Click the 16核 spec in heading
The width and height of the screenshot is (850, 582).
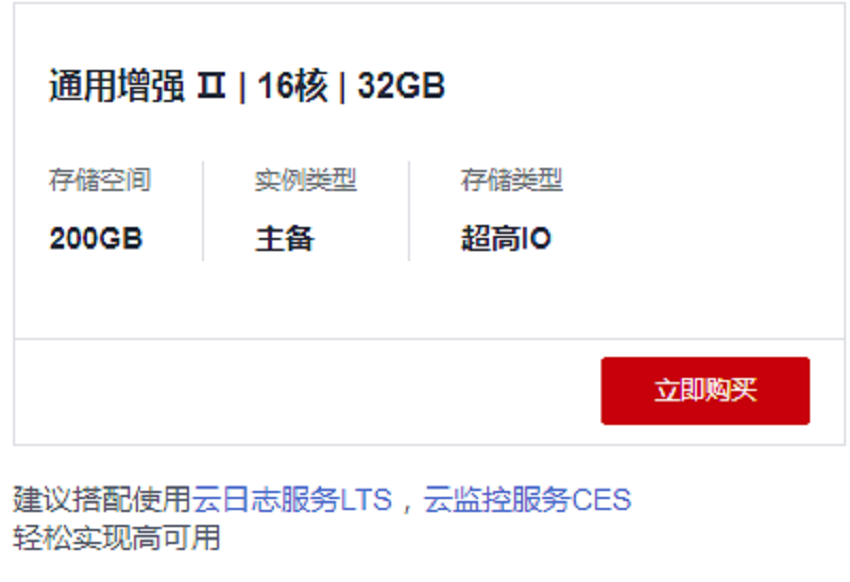(x=293, y=86)
